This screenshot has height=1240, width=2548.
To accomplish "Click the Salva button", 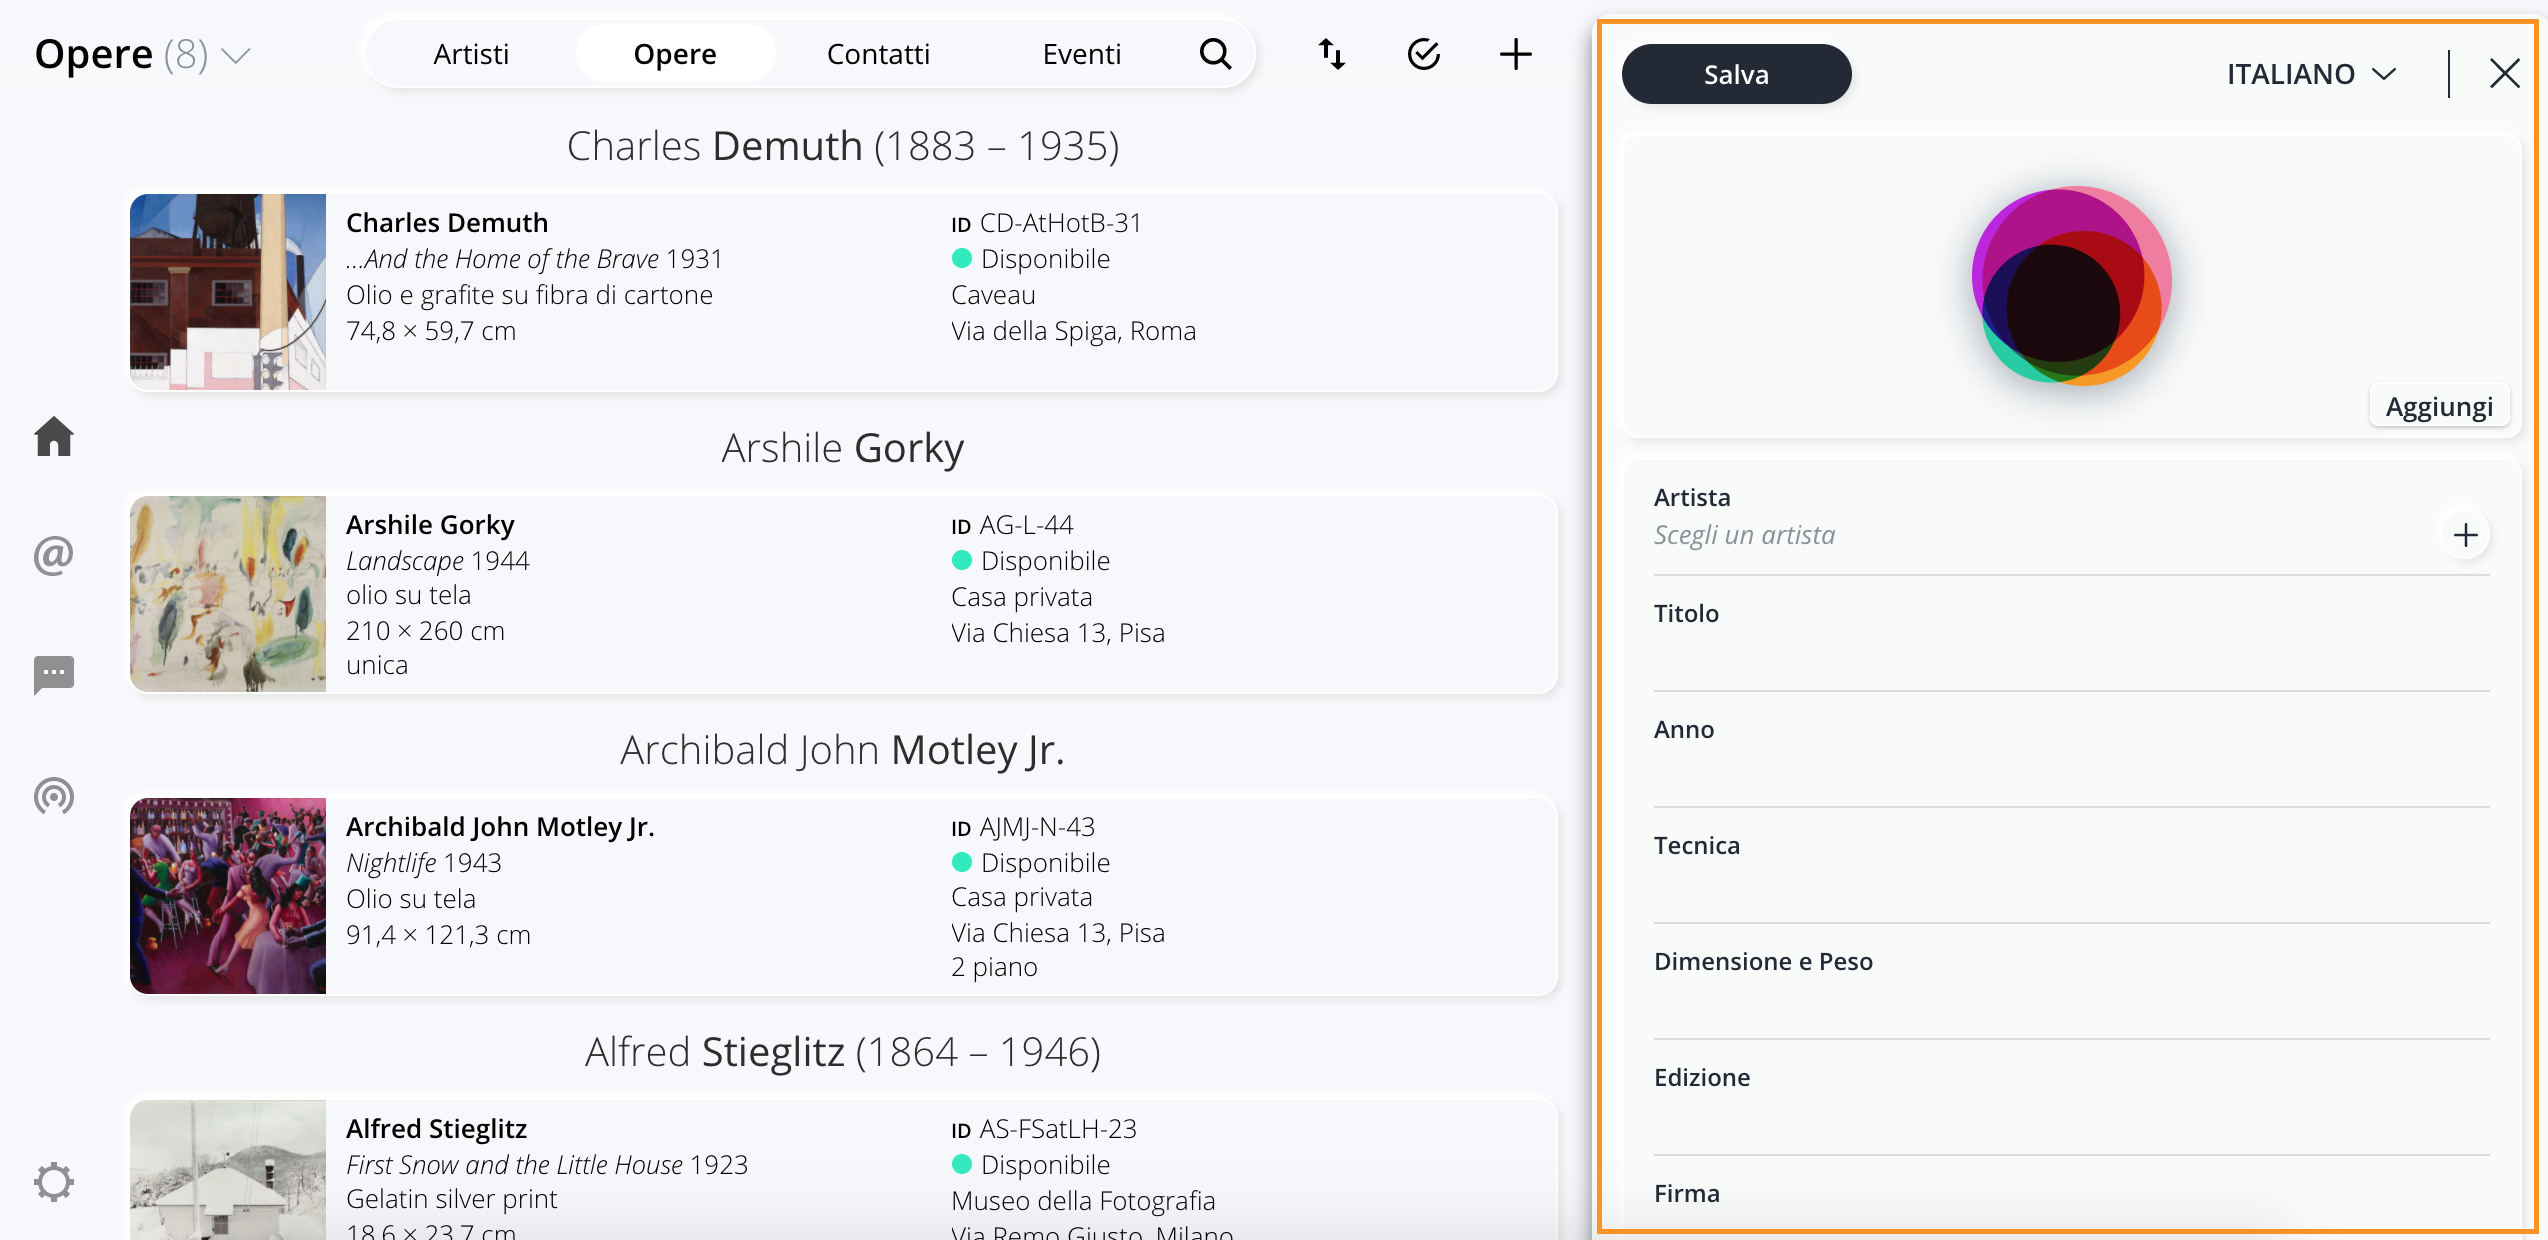I will pos(1736,74).
